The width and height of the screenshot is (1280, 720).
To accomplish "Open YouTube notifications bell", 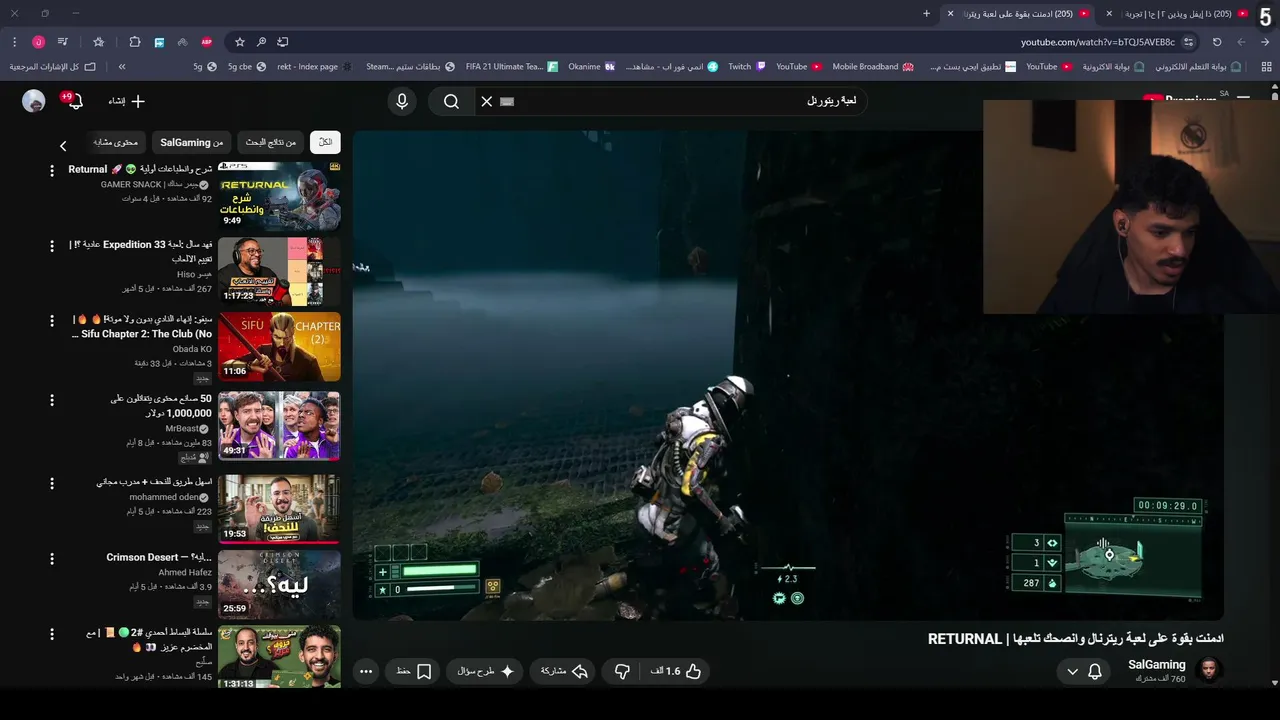I will pyautogui.click(x=74, y=101).
